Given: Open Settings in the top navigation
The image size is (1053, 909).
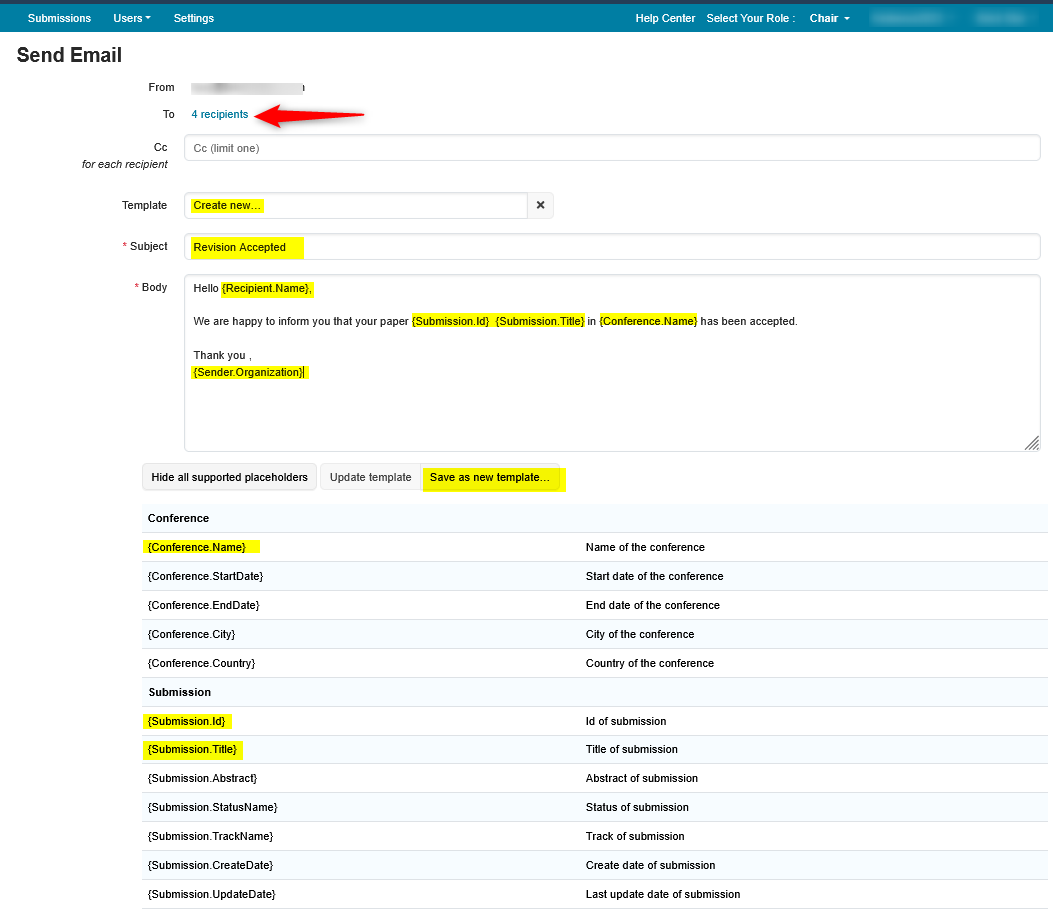Looking at the screenshot, I should pos(193,18).
